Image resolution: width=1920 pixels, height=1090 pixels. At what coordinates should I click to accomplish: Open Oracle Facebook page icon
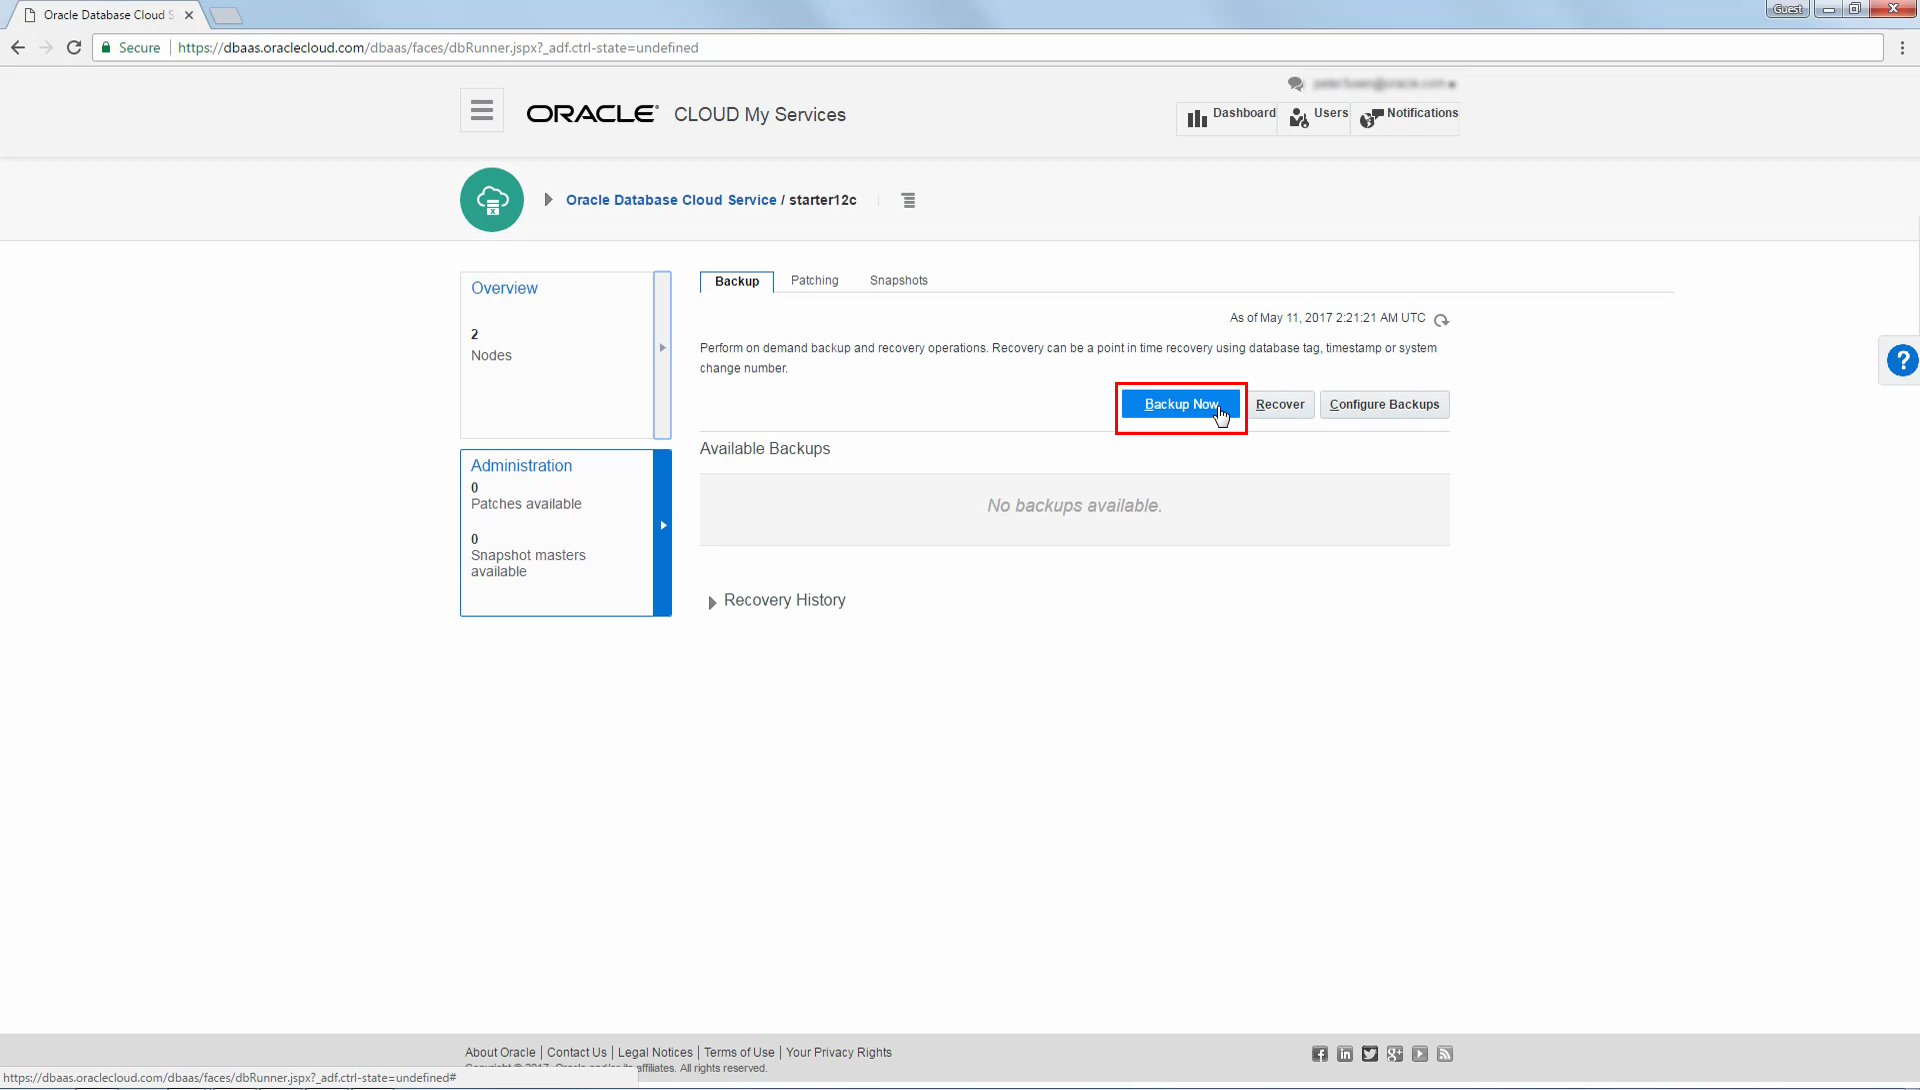1320,1054
